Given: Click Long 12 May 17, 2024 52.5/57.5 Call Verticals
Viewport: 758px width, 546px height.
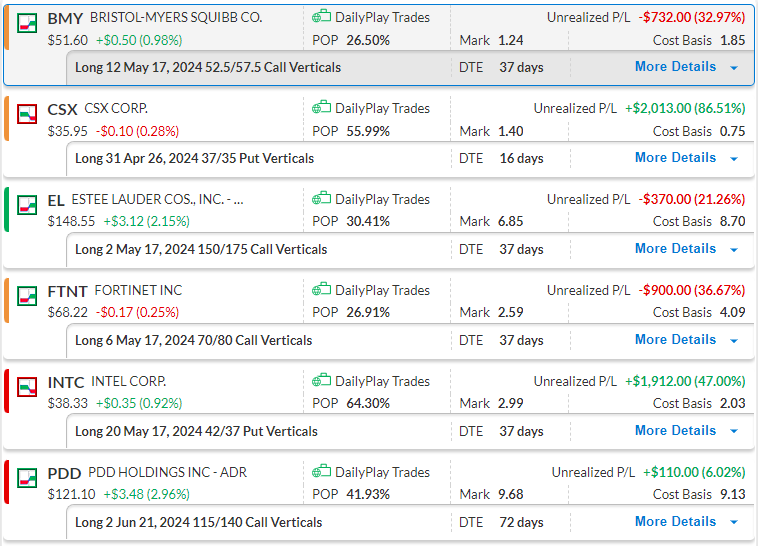Looking at the screenshot, I should pos(208,67).
